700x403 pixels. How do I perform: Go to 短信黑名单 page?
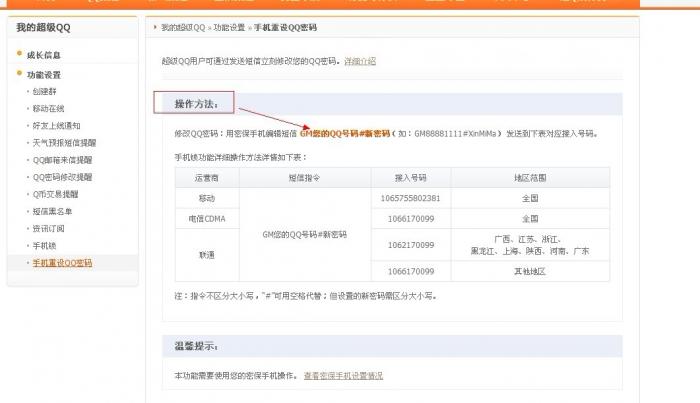pyautogui.click(x=52, y=212)
